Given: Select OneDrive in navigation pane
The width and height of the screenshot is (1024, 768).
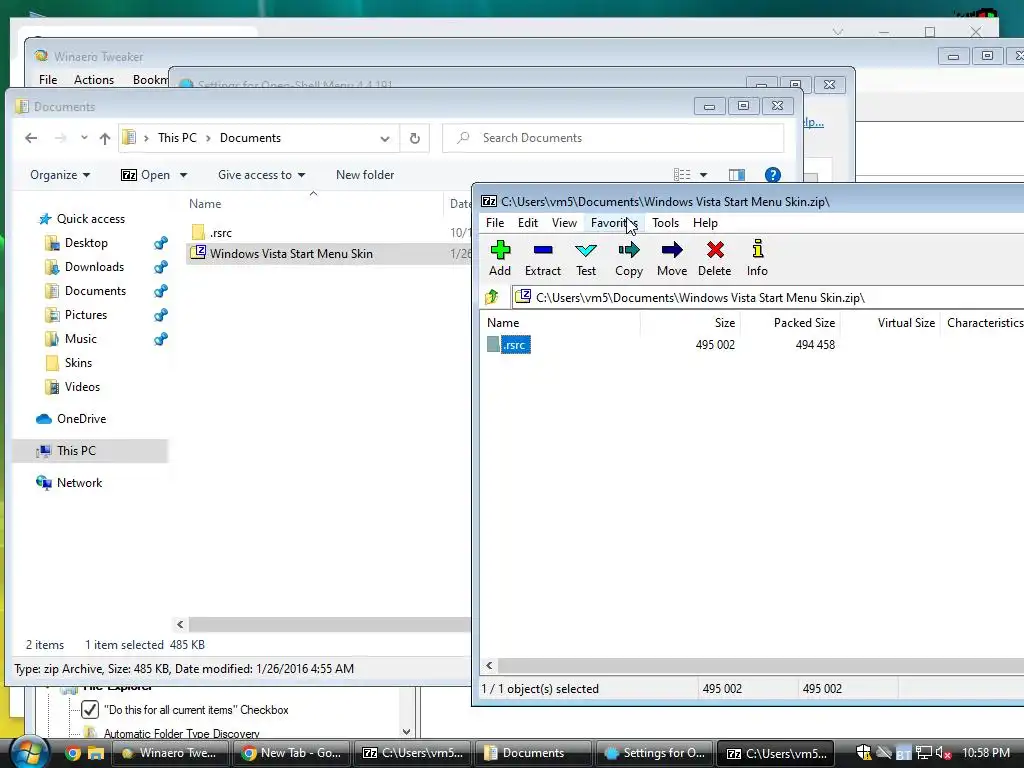Looking at the screenshot, I should (81, 419).
